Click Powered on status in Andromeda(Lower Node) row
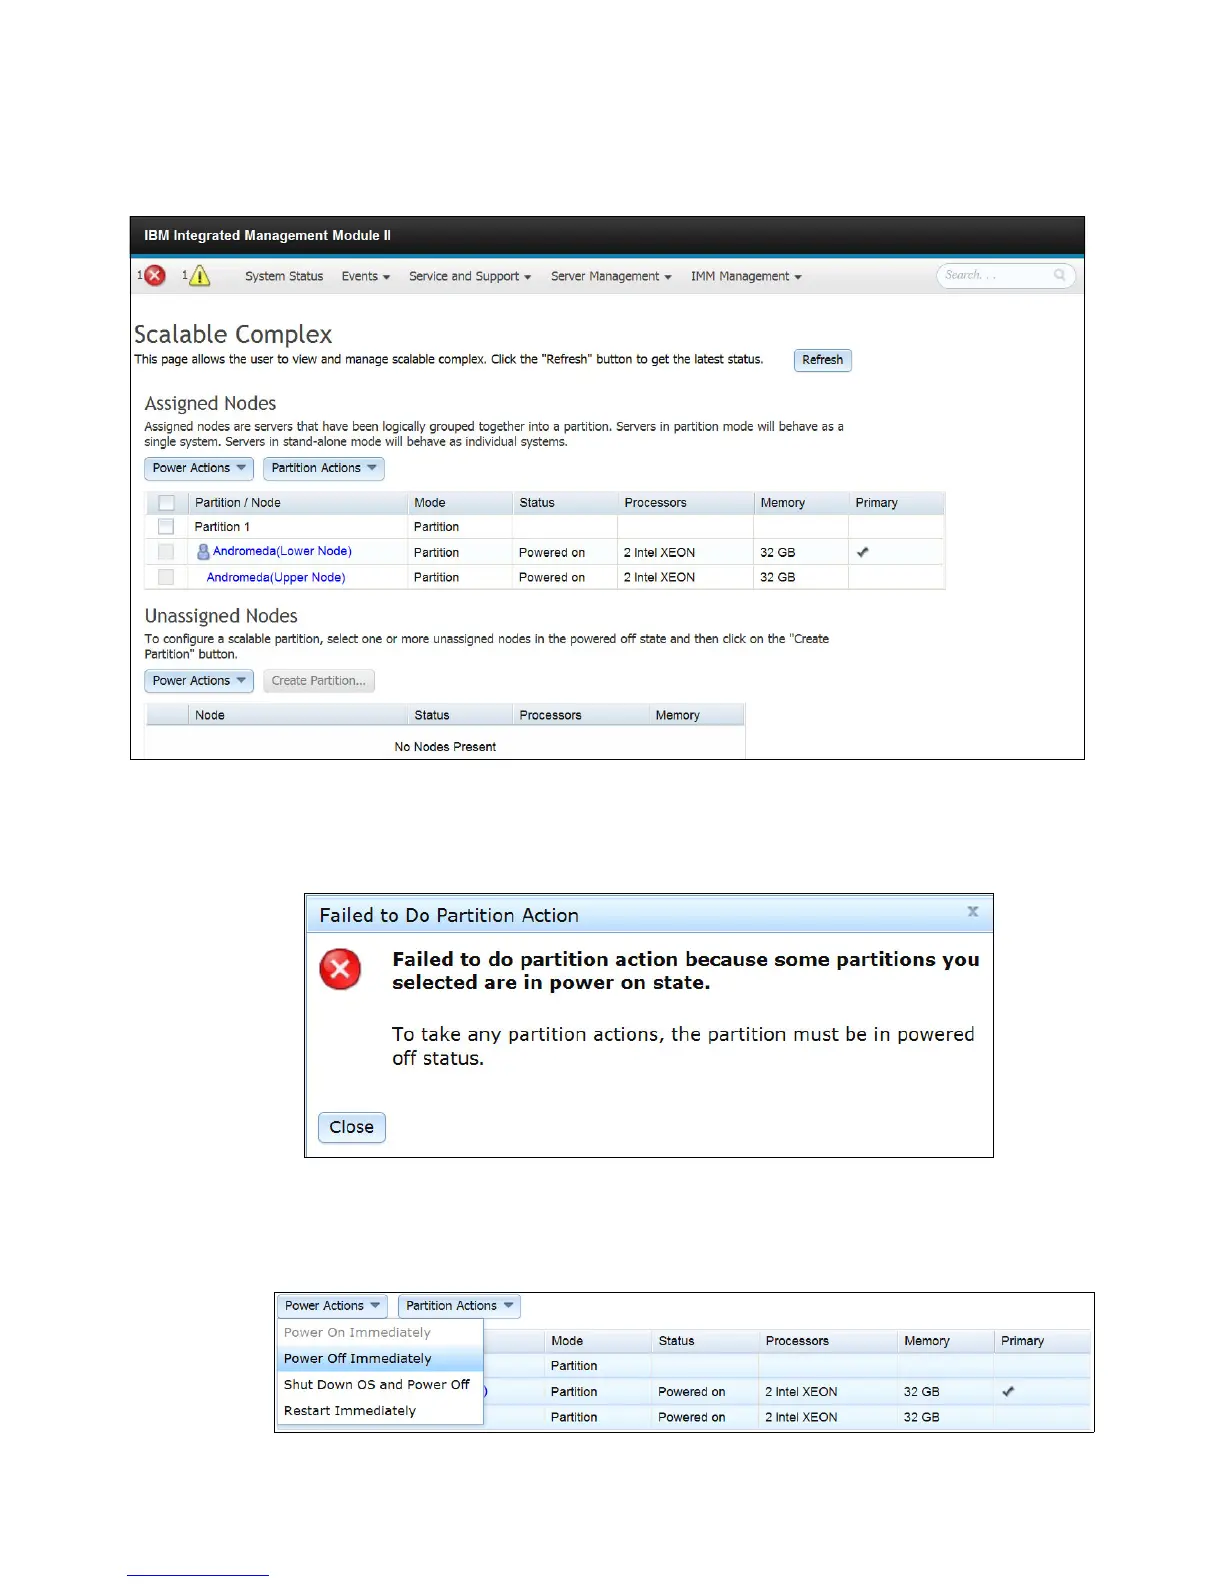This screenshot has width=1224, height=1584. (552, 552)
